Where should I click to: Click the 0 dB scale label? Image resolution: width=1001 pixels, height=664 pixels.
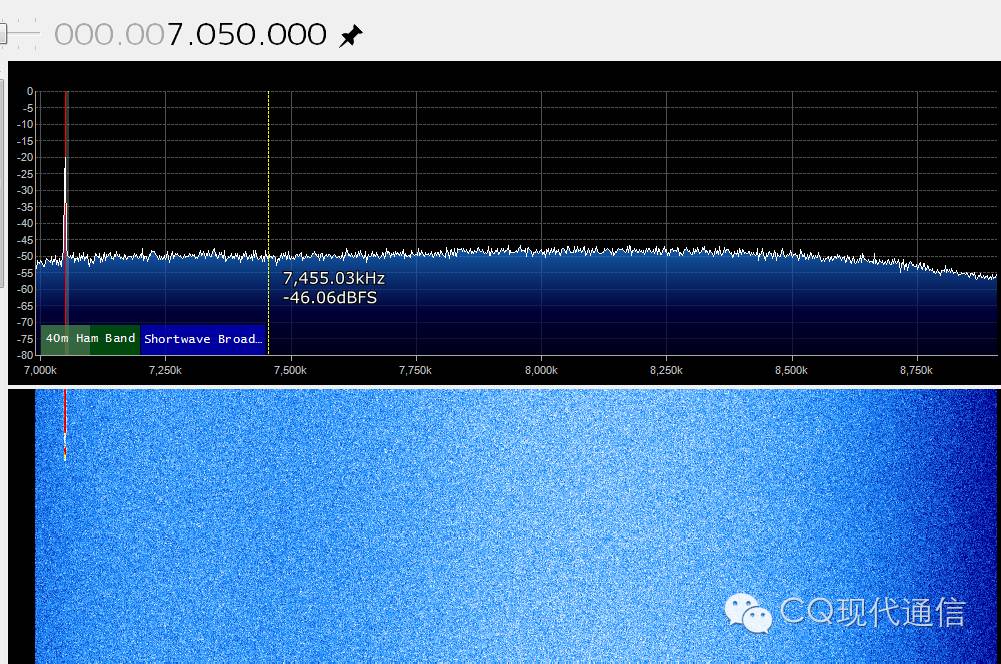pyautogui.click(x=30, y=92)
